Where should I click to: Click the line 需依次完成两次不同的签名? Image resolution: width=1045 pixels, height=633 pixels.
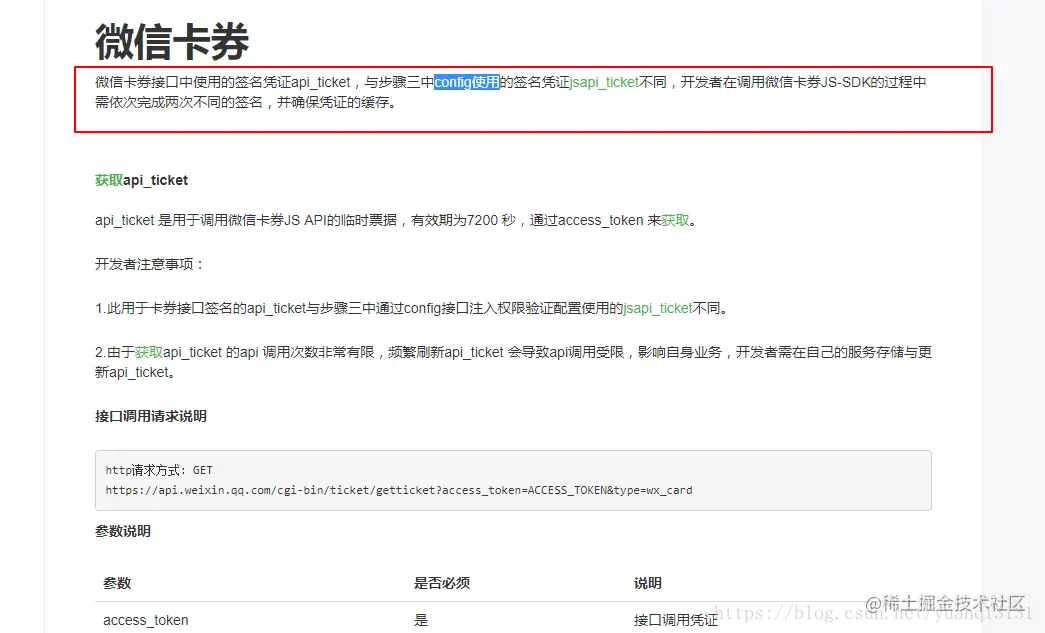(x=247, y=103)
